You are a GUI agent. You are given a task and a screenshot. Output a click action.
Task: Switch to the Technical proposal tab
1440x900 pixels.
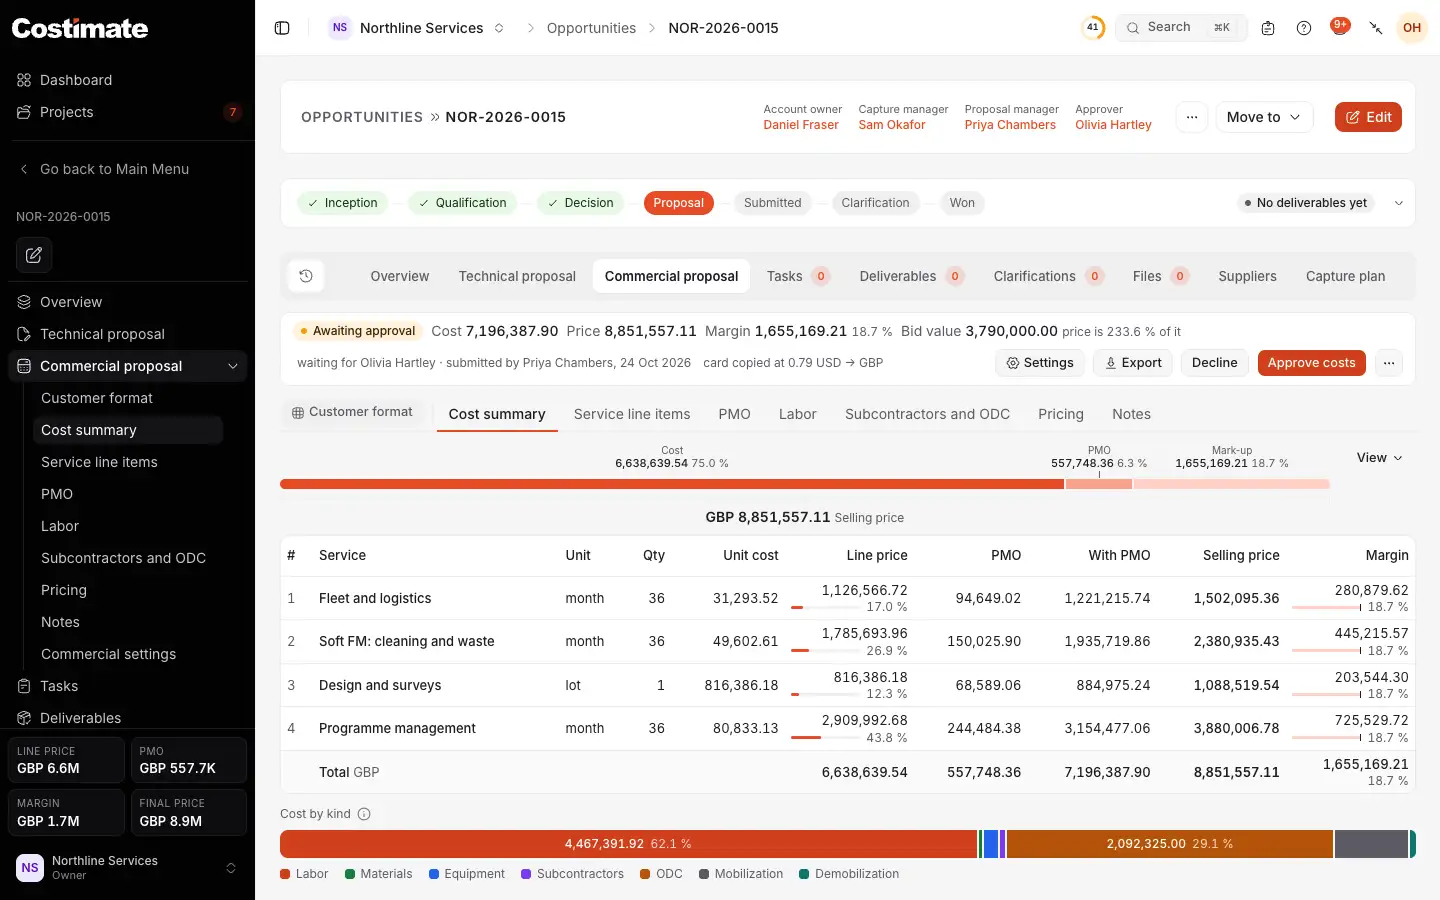pyautogui.click(x=517, y=276)
